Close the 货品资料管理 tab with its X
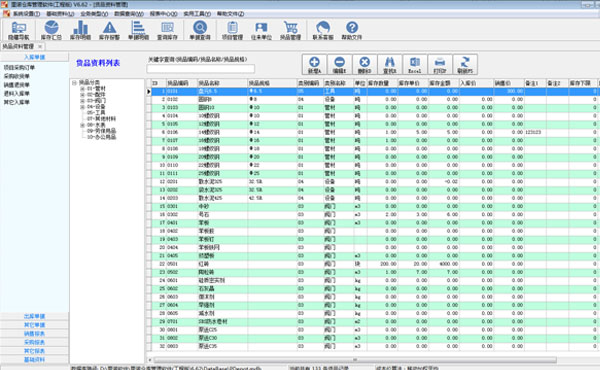600x370 pixels. coord(40,46)
